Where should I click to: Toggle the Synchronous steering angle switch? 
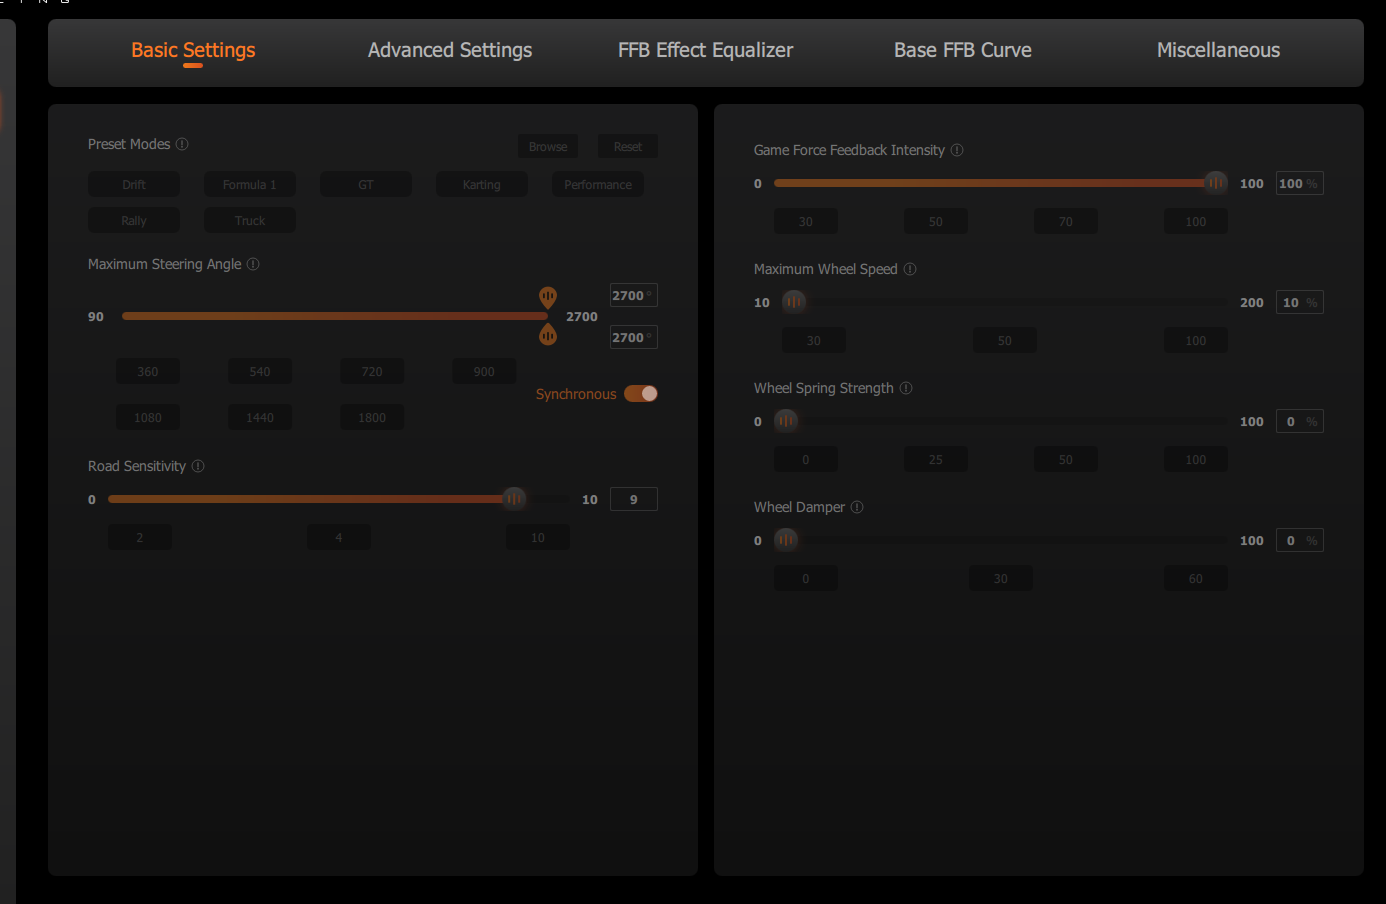(x=641, y=394)
